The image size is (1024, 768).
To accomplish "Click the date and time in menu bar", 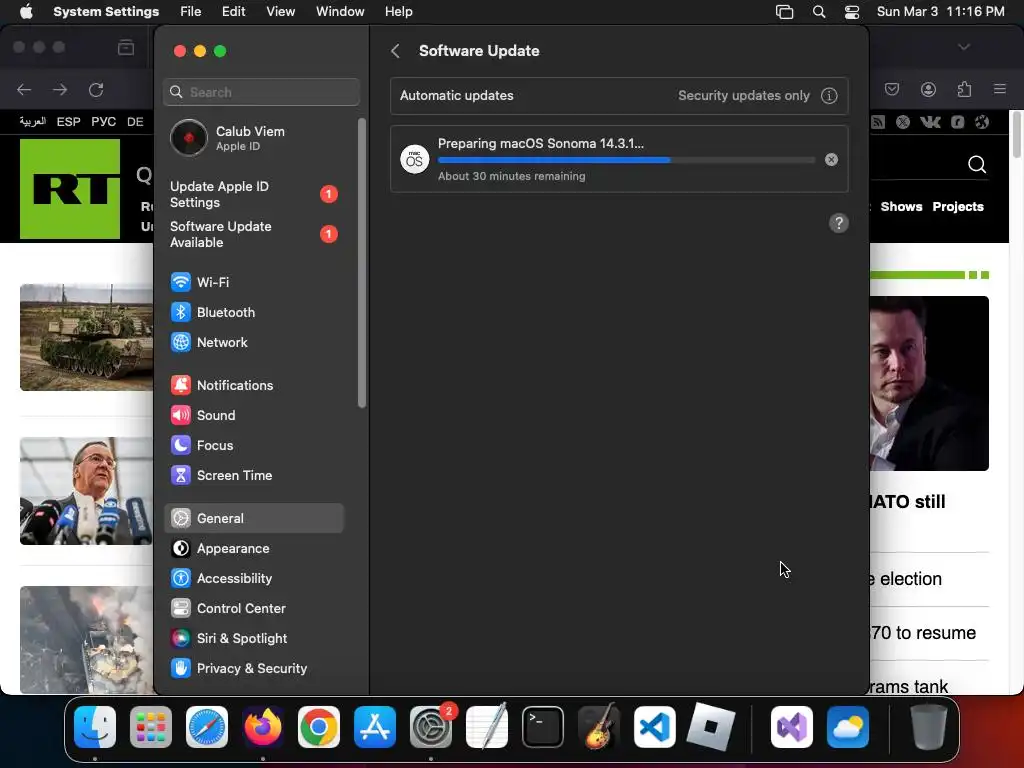I will click(940, 12).
